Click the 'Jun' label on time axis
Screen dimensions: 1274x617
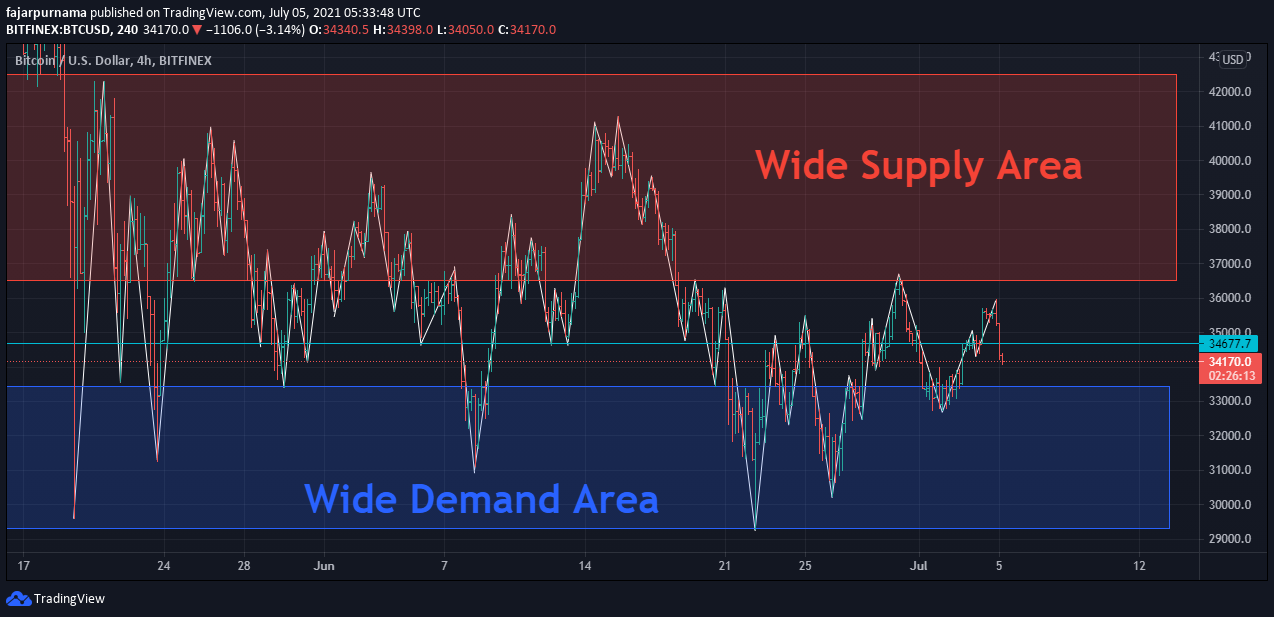[x=323, y=566]
